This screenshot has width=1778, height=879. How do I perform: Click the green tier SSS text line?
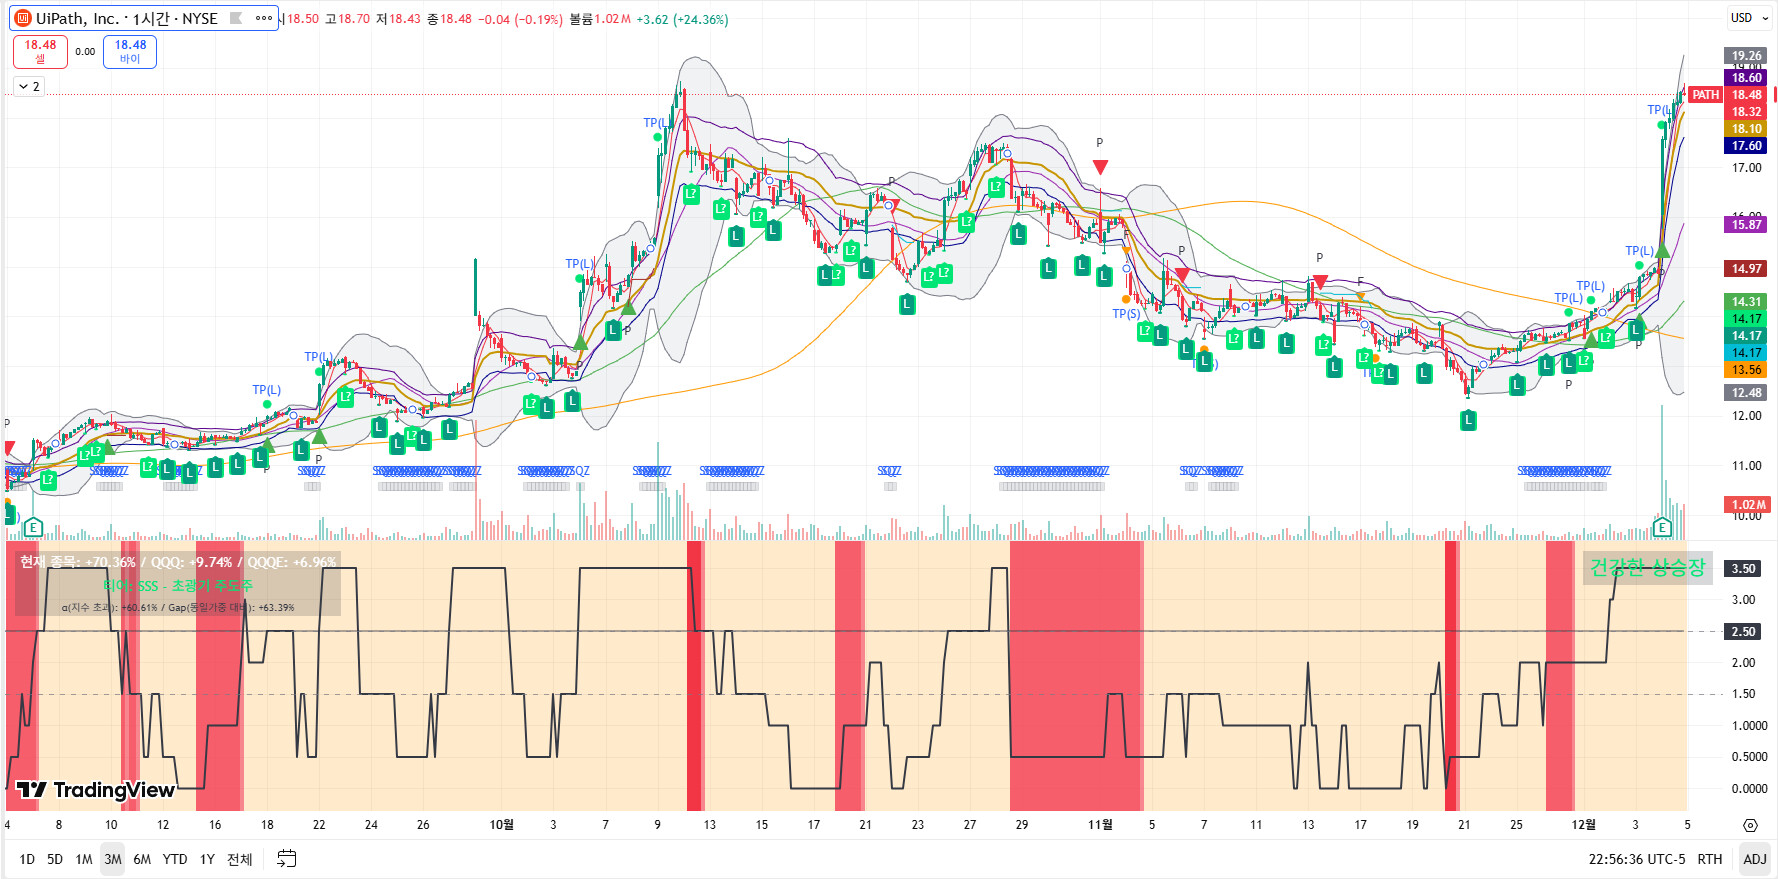pos(178,585)
